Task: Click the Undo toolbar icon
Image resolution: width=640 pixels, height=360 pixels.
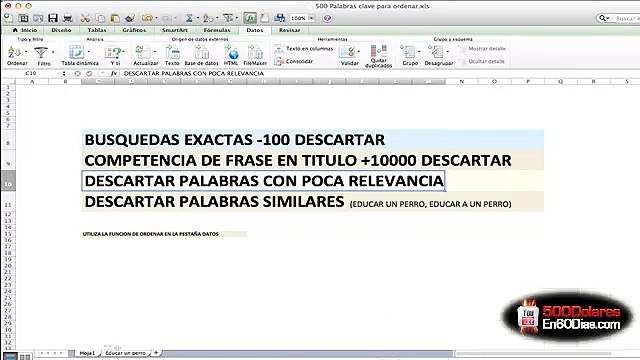Action: (147, 18)
